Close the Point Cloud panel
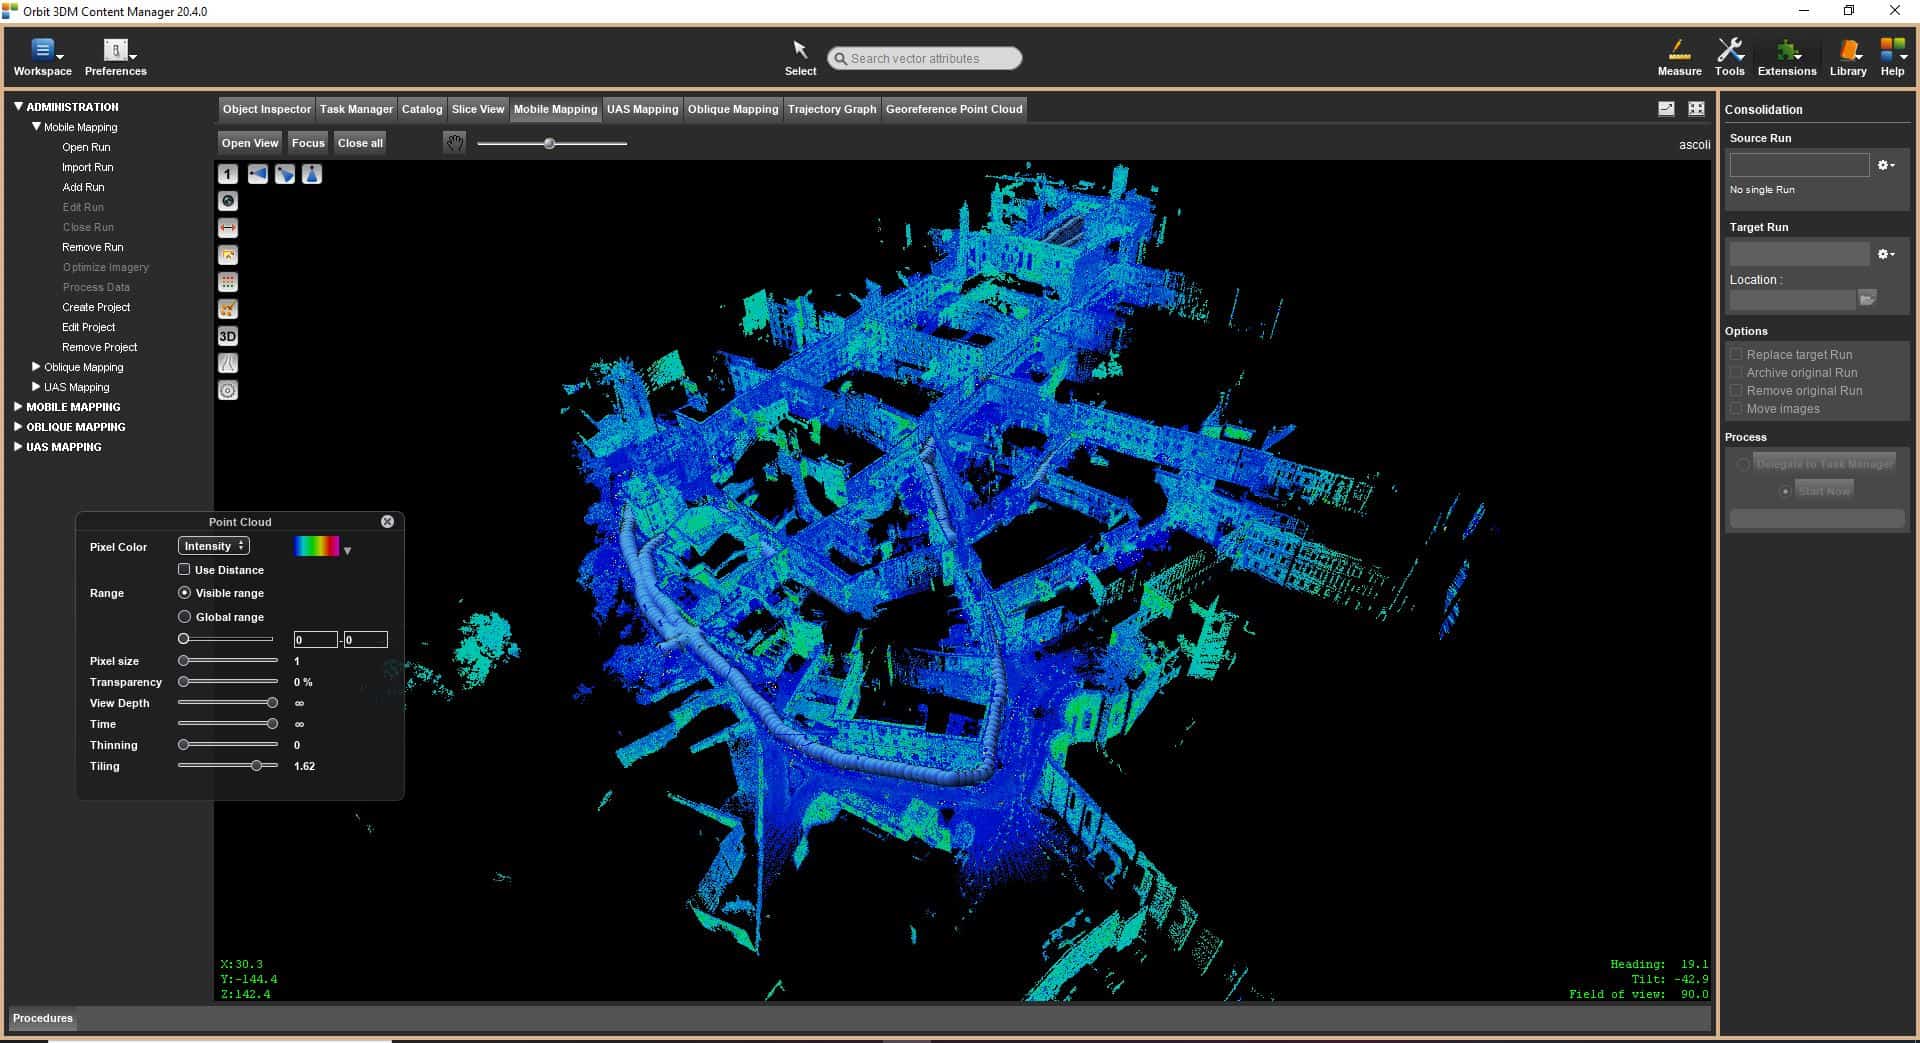Screen dimensions: 1920x1043 coord(387,521)
